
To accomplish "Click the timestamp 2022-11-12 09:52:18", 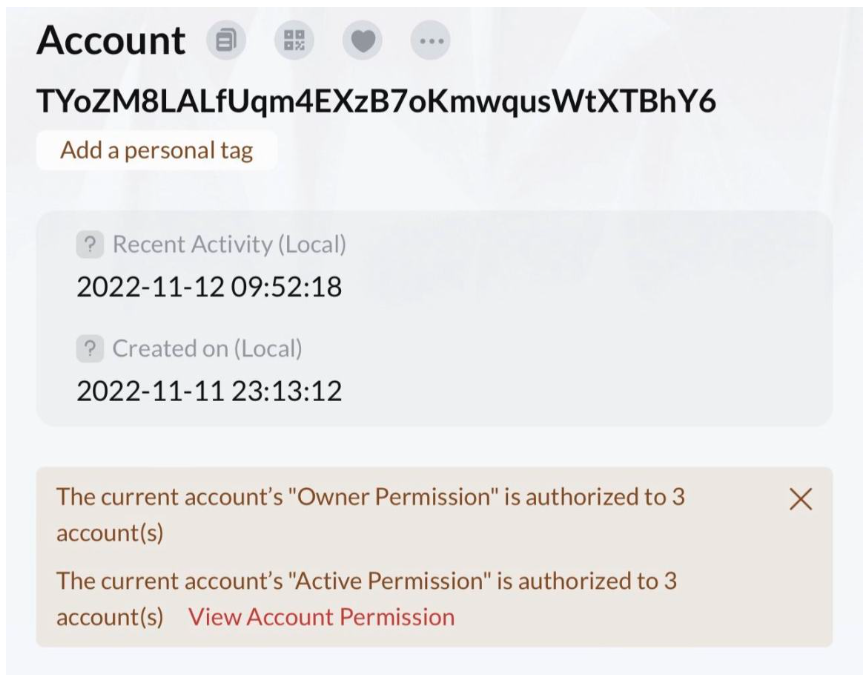I will [x=209, y=287].
